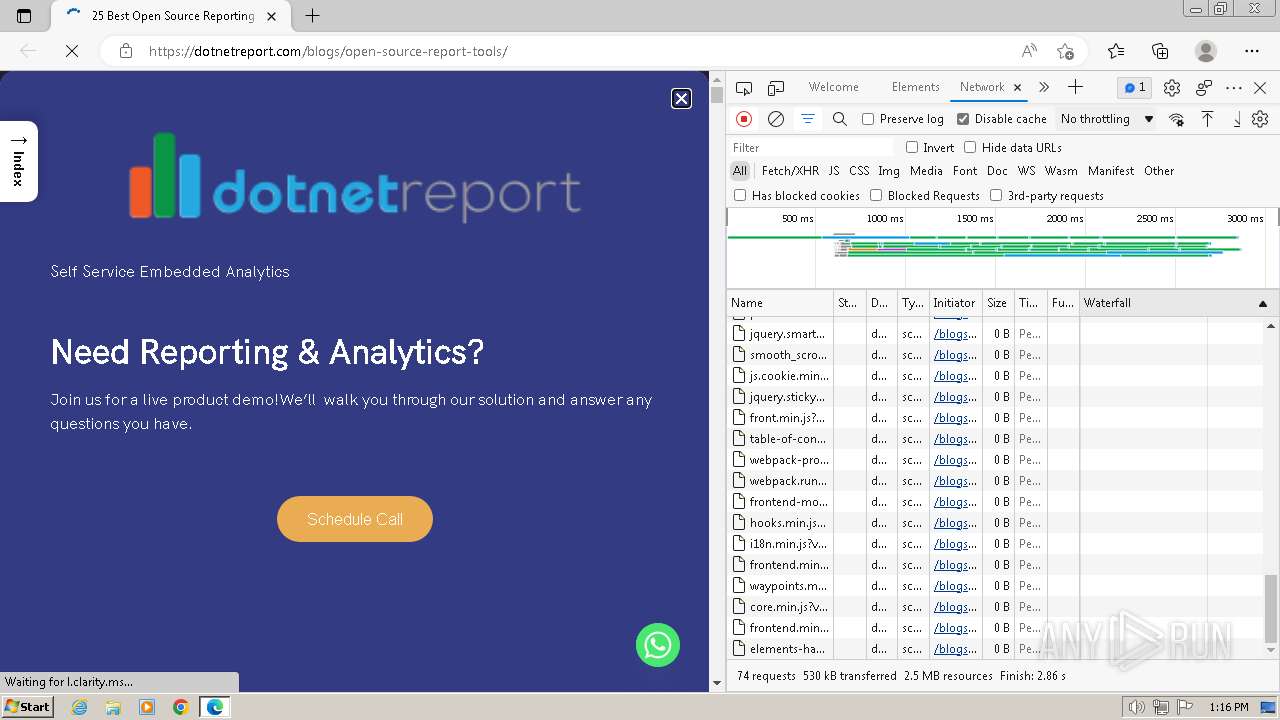Filter requests by Font
Image resolution: width=1280 pixels, height=720 pixels.
965,171
